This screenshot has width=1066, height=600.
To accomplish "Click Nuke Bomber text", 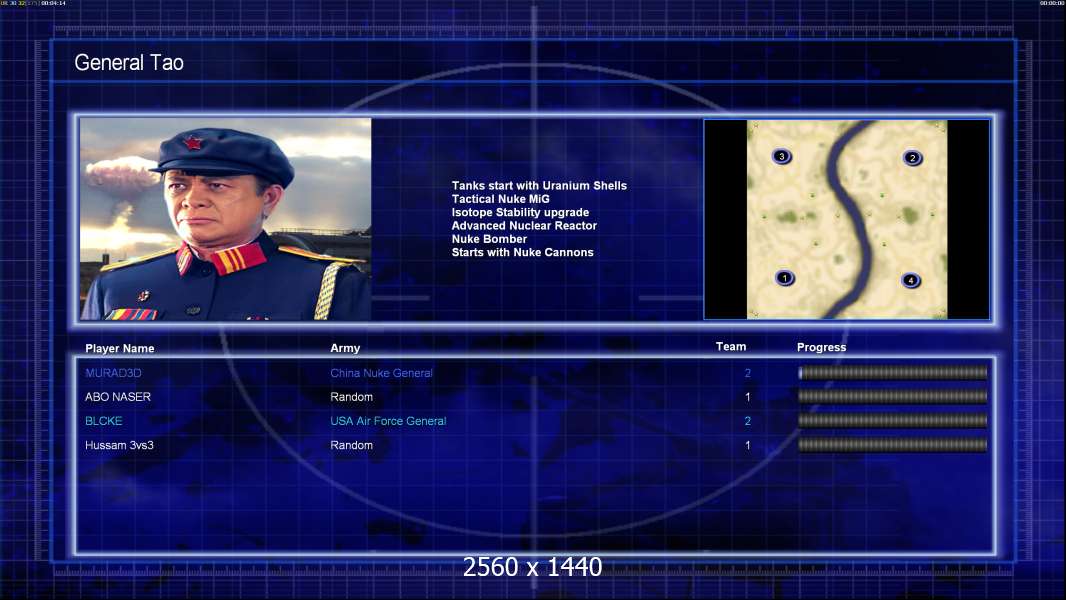I will coord(489,239).
